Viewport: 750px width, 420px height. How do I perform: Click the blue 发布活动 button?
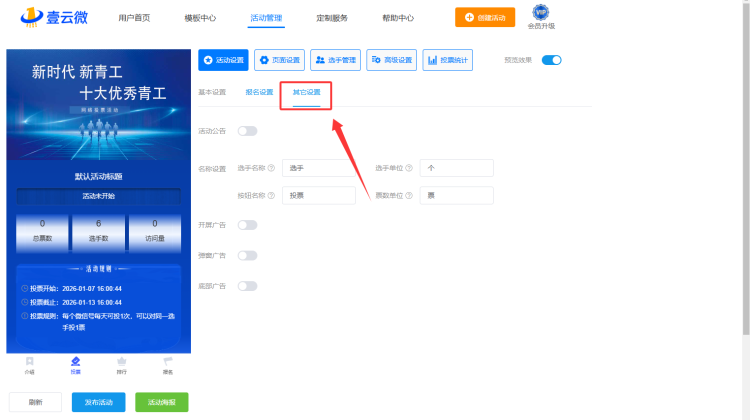98,402
